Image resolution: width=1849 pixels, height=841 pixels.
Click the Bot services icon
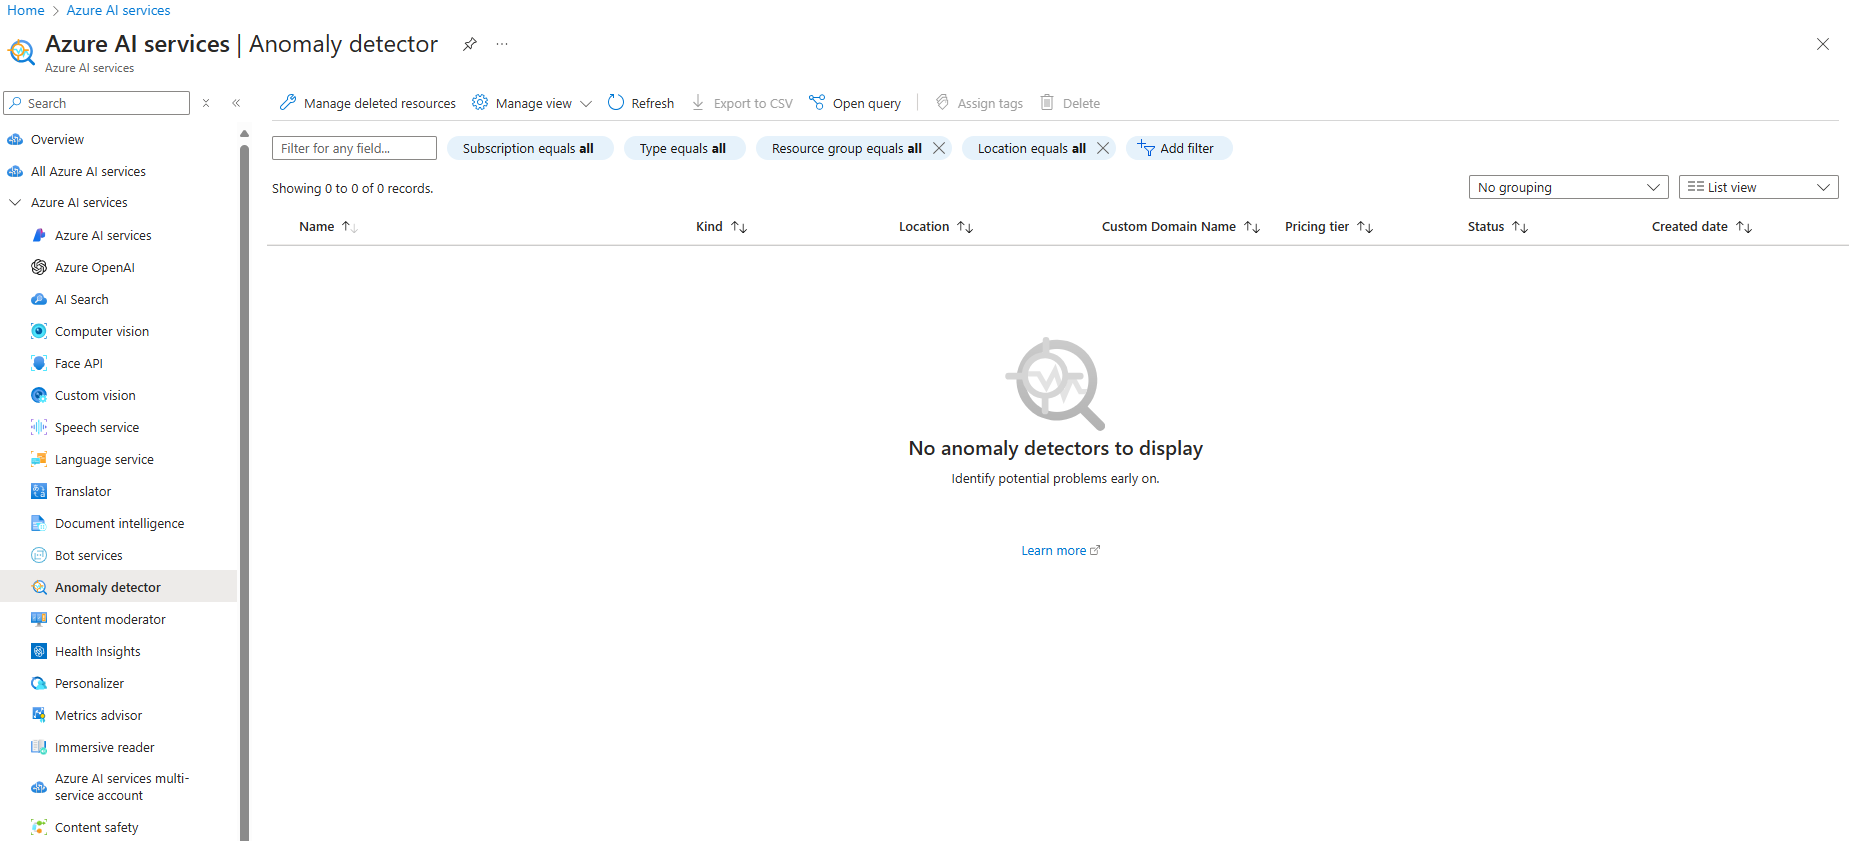click(39, 555)
